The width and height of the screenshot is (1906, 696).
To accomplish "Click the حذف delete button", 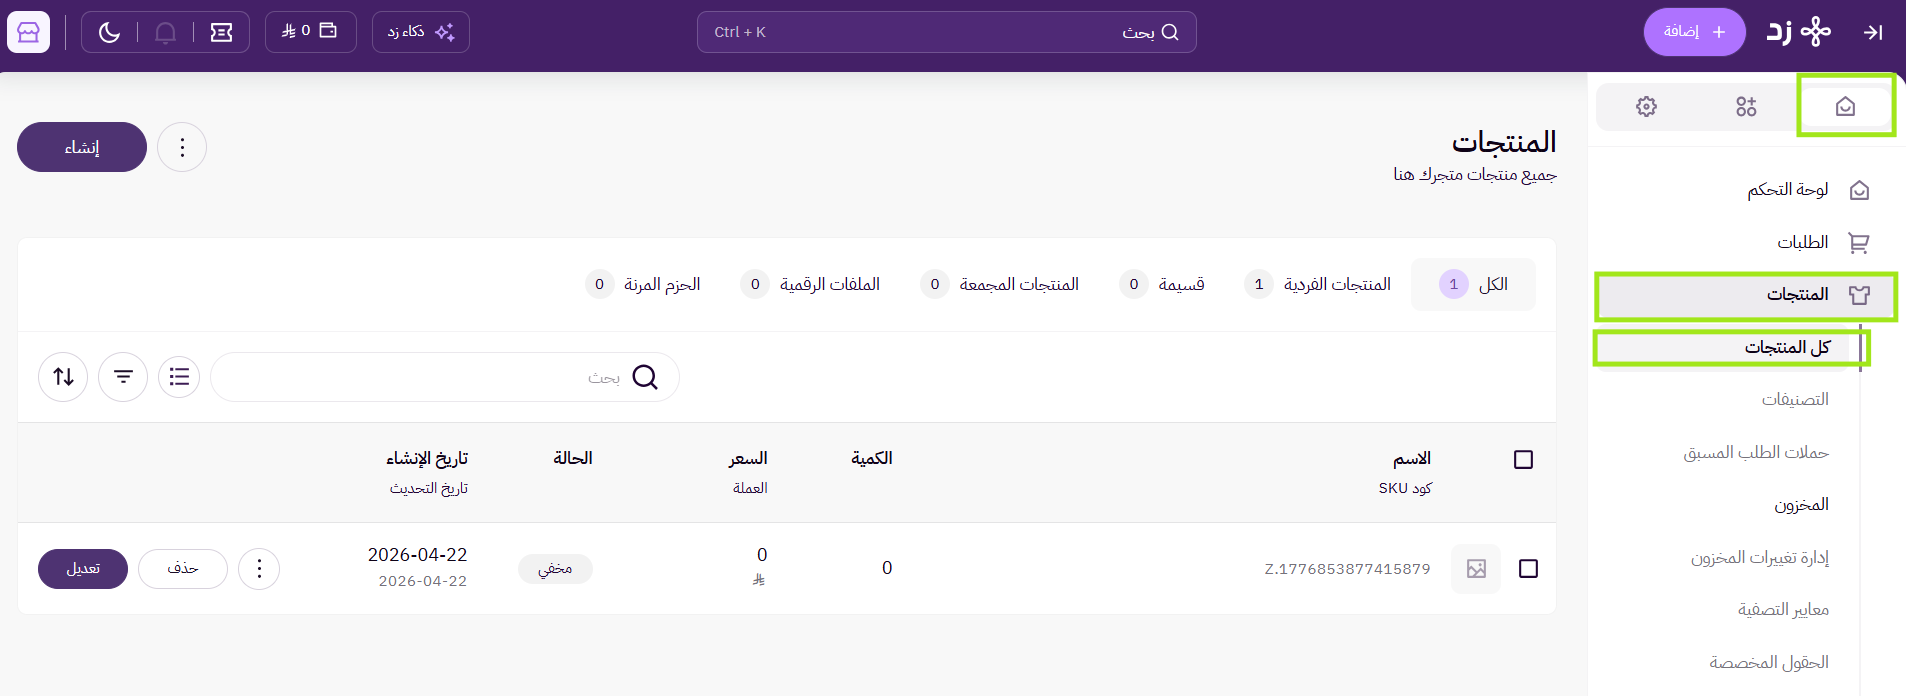I will pos(183,568).
